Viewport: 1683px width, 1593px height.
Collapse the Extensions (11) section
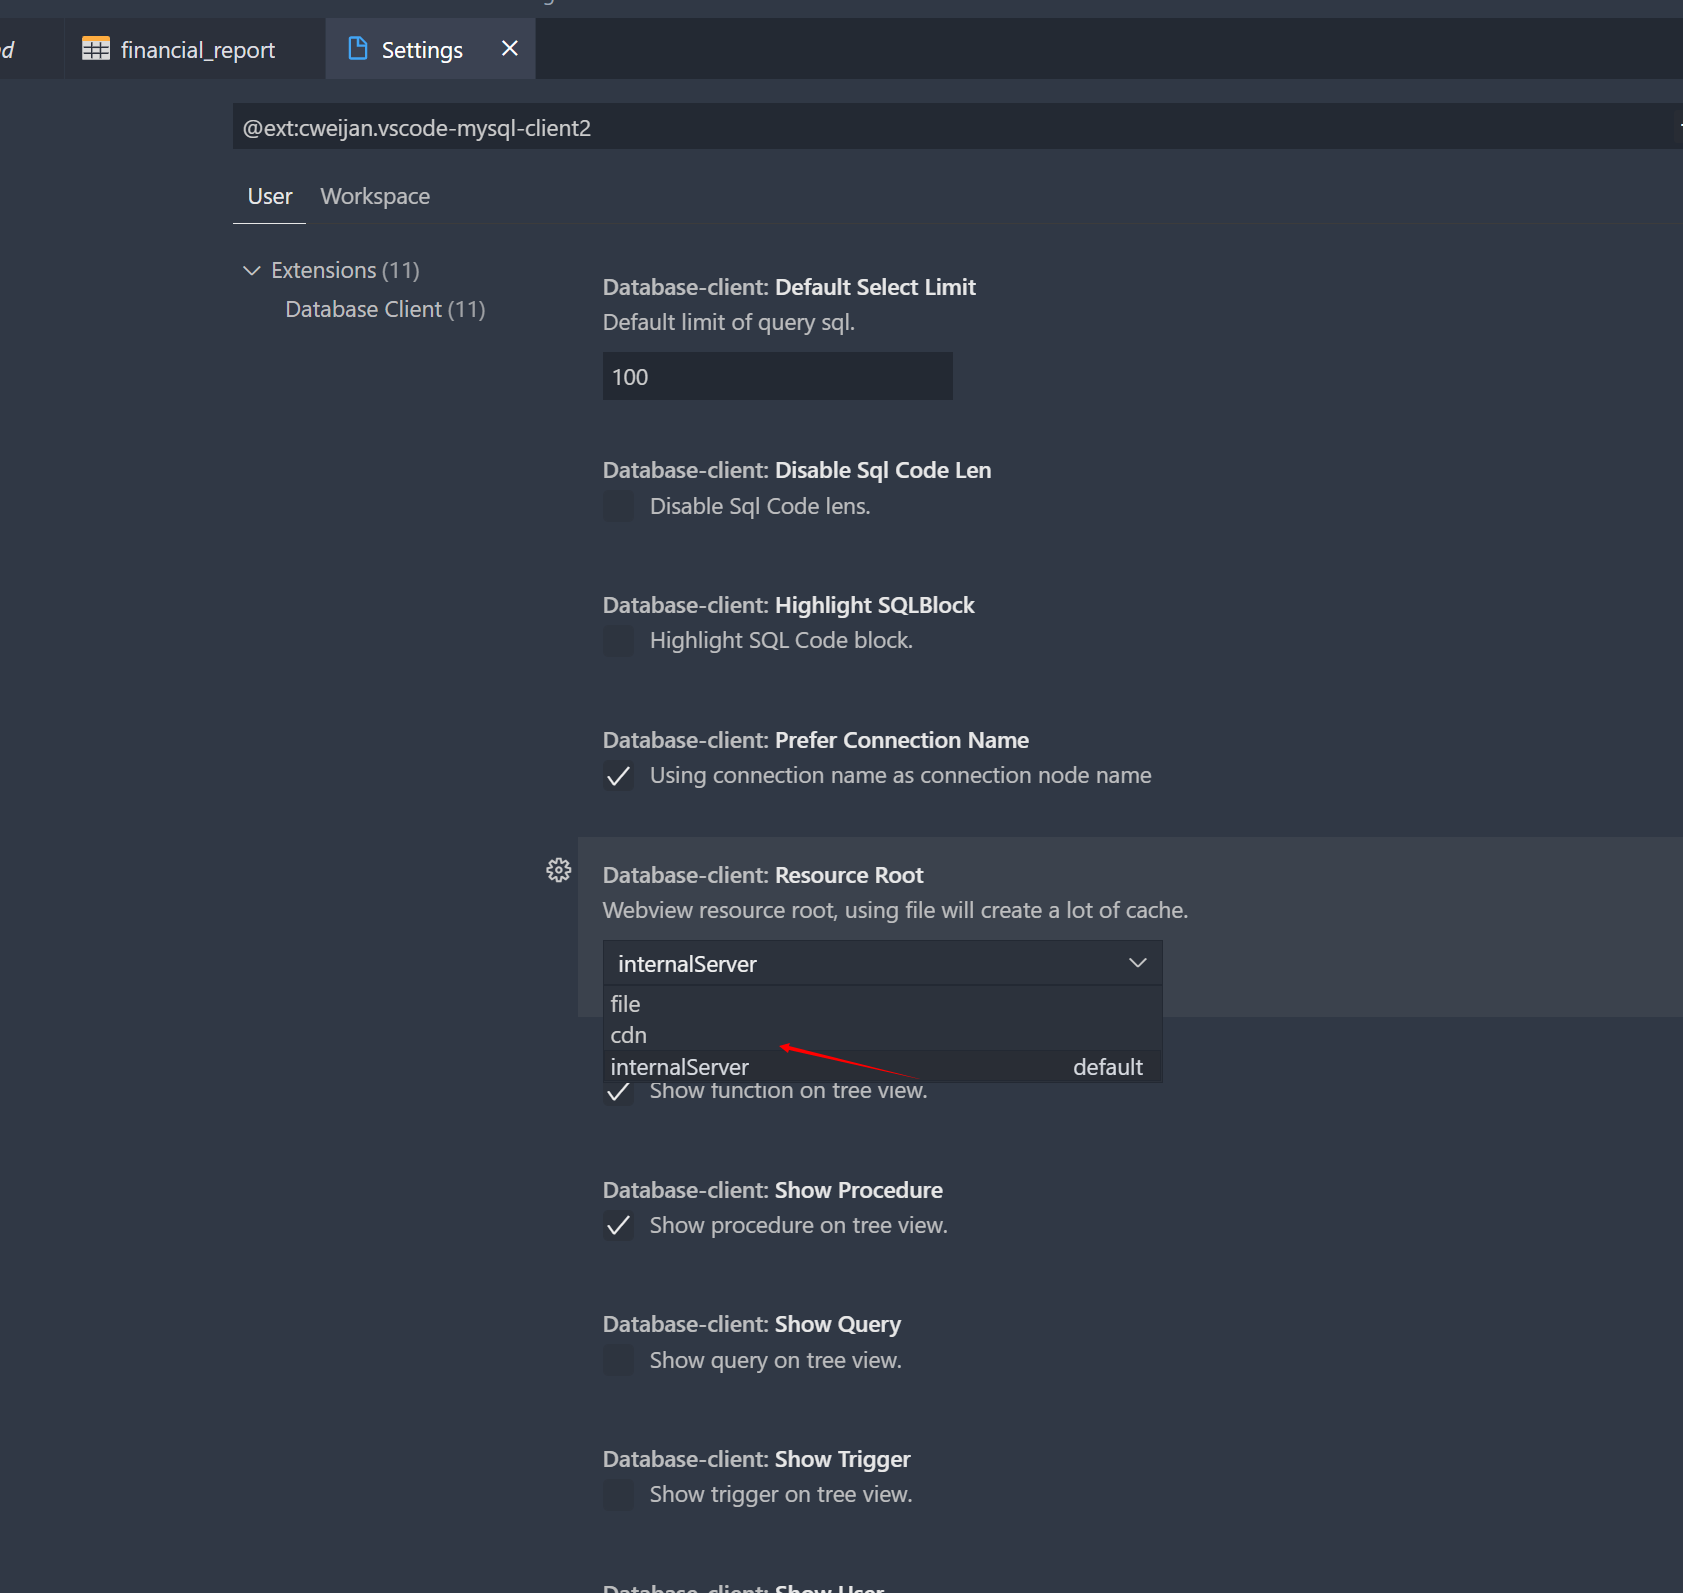pos(252,270)
